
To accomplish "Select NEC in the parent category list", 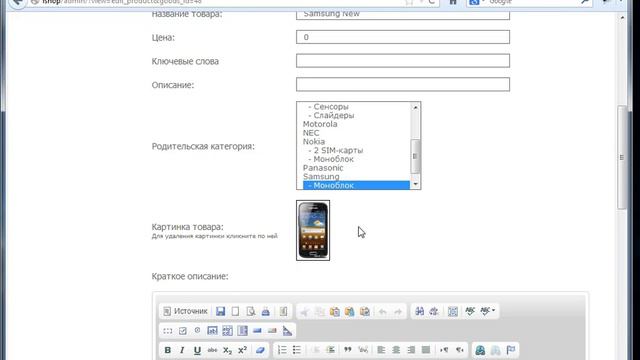I will coord(311,133).
